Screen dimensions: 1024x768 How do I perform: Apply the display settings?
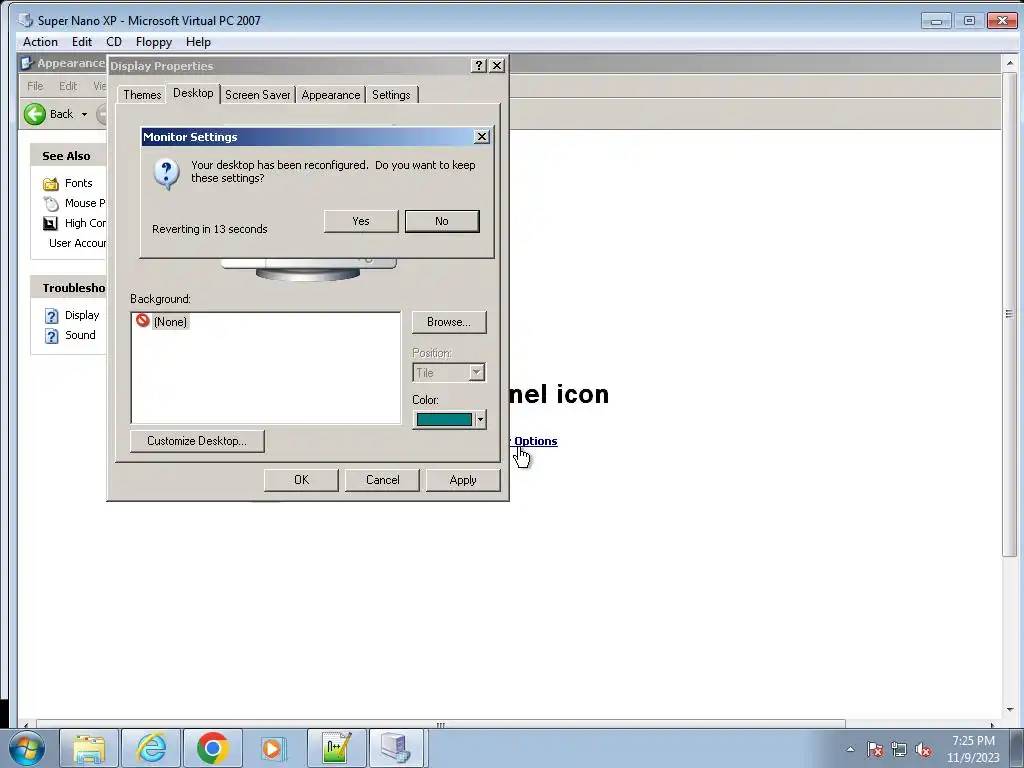[x=463, y=480]
